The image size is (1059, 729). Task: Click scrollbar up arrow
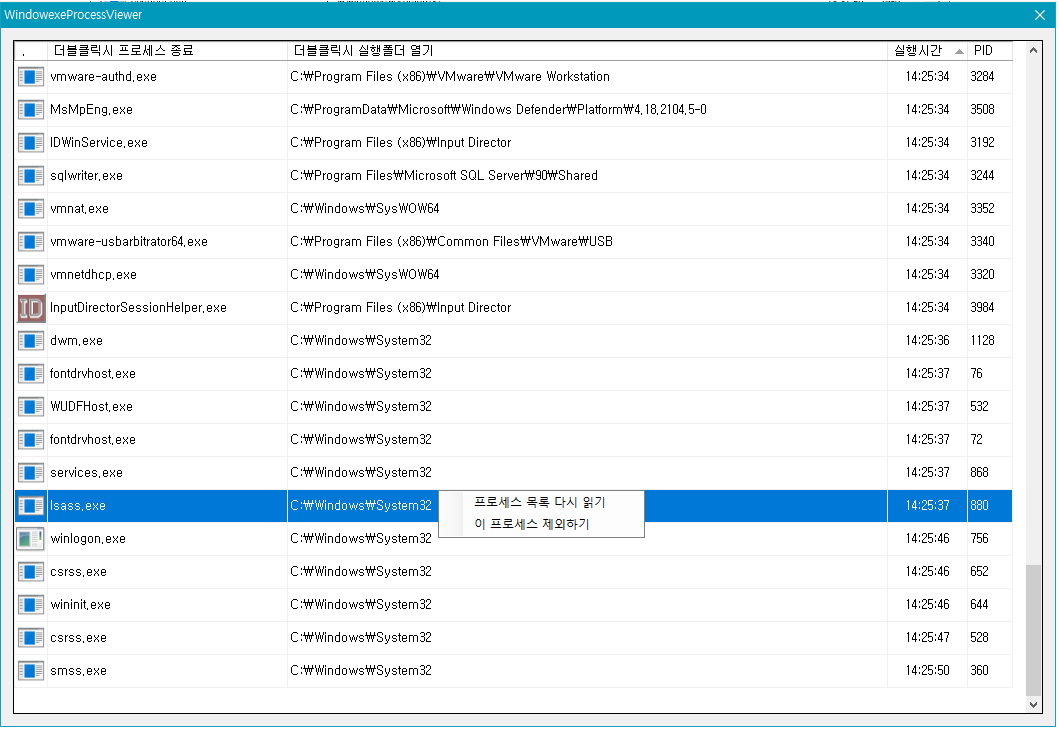point(1033,50)
